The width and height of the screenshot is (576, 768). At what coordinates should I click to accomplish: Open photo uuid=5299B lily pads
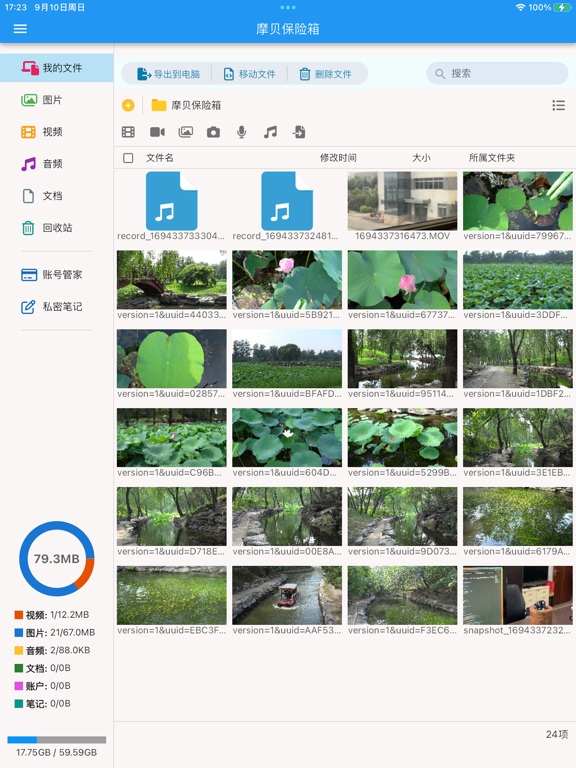(402, 443)
